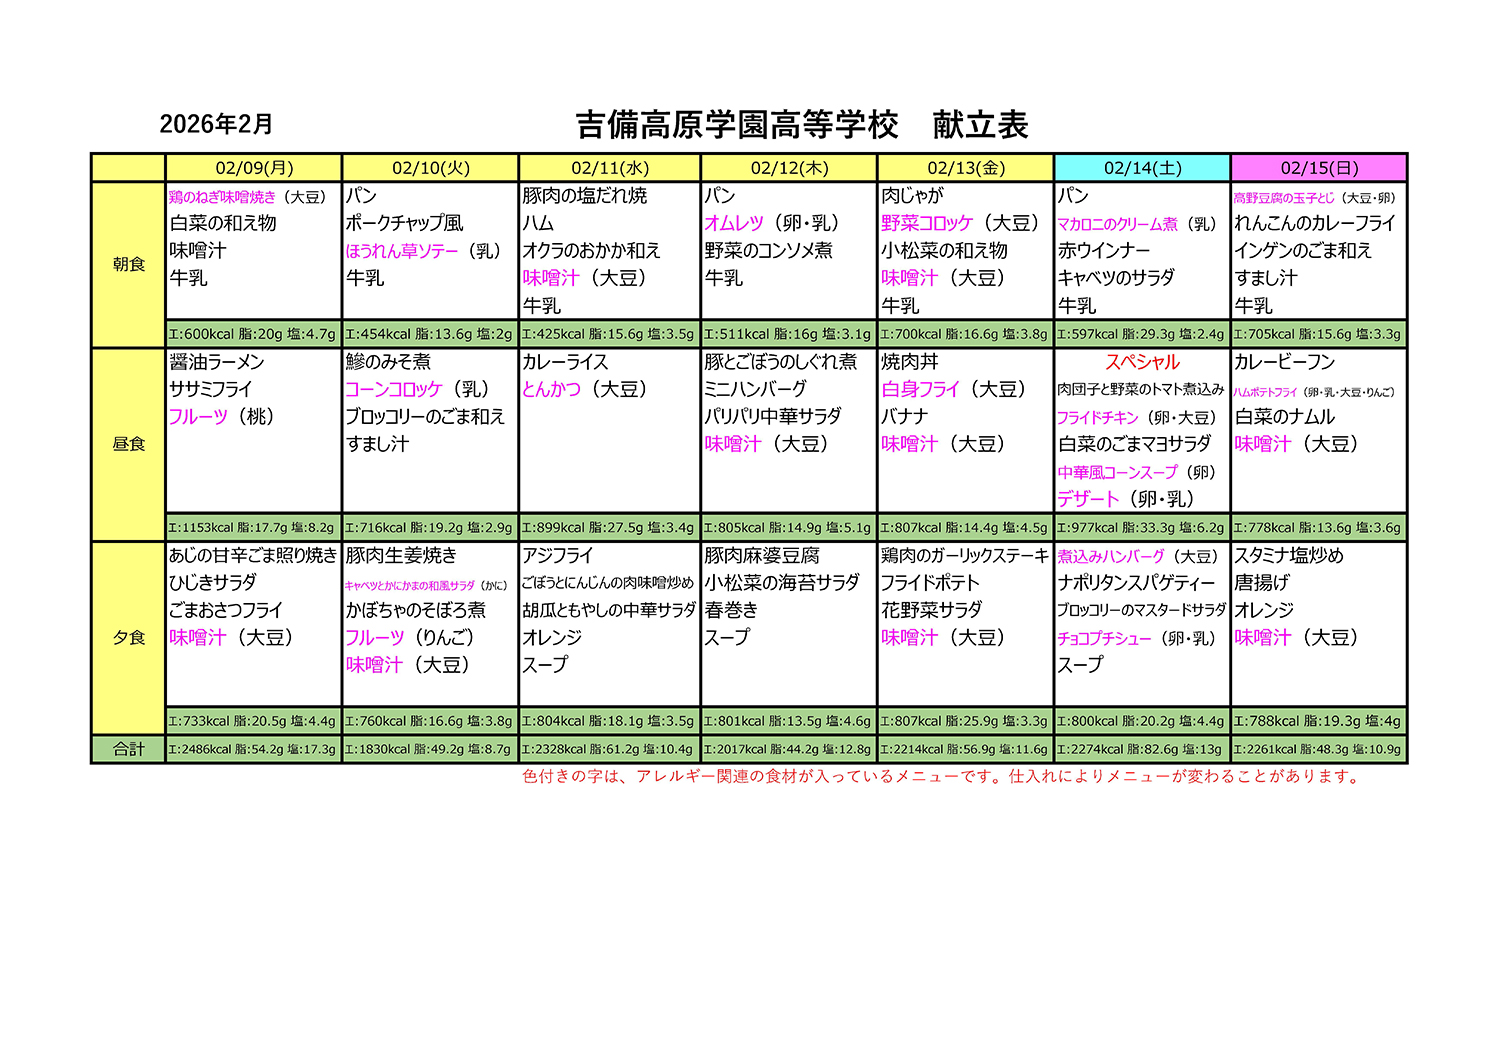
Task: Select the 02/11(水) column header
Action: [610, 168]
